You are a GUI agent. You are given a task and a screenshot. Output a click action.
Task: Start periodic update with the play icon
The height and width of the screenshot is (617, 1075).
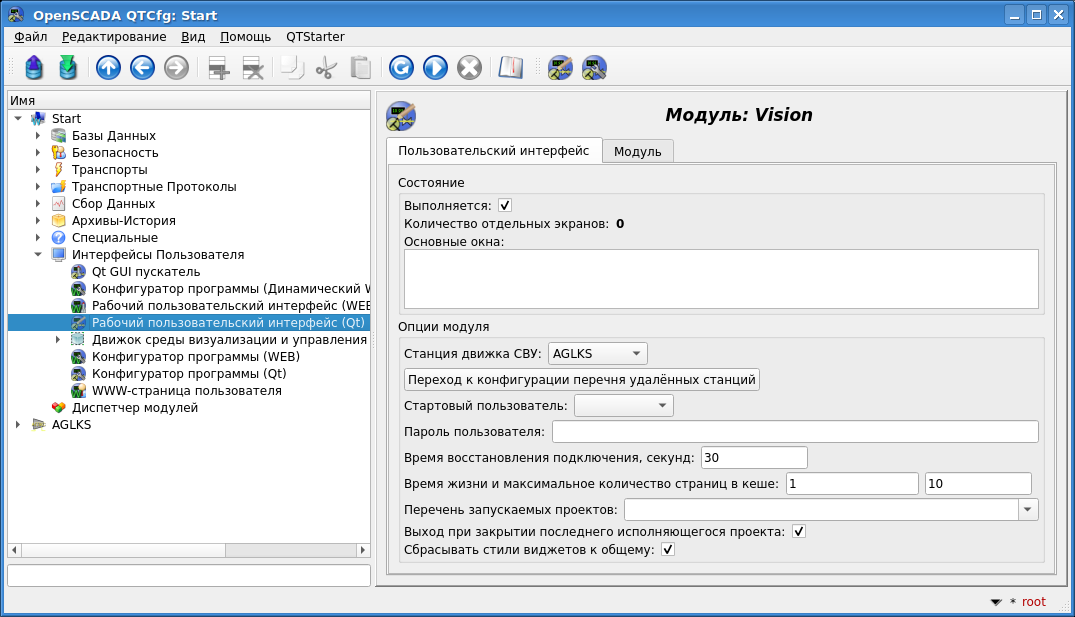point(435,68)
